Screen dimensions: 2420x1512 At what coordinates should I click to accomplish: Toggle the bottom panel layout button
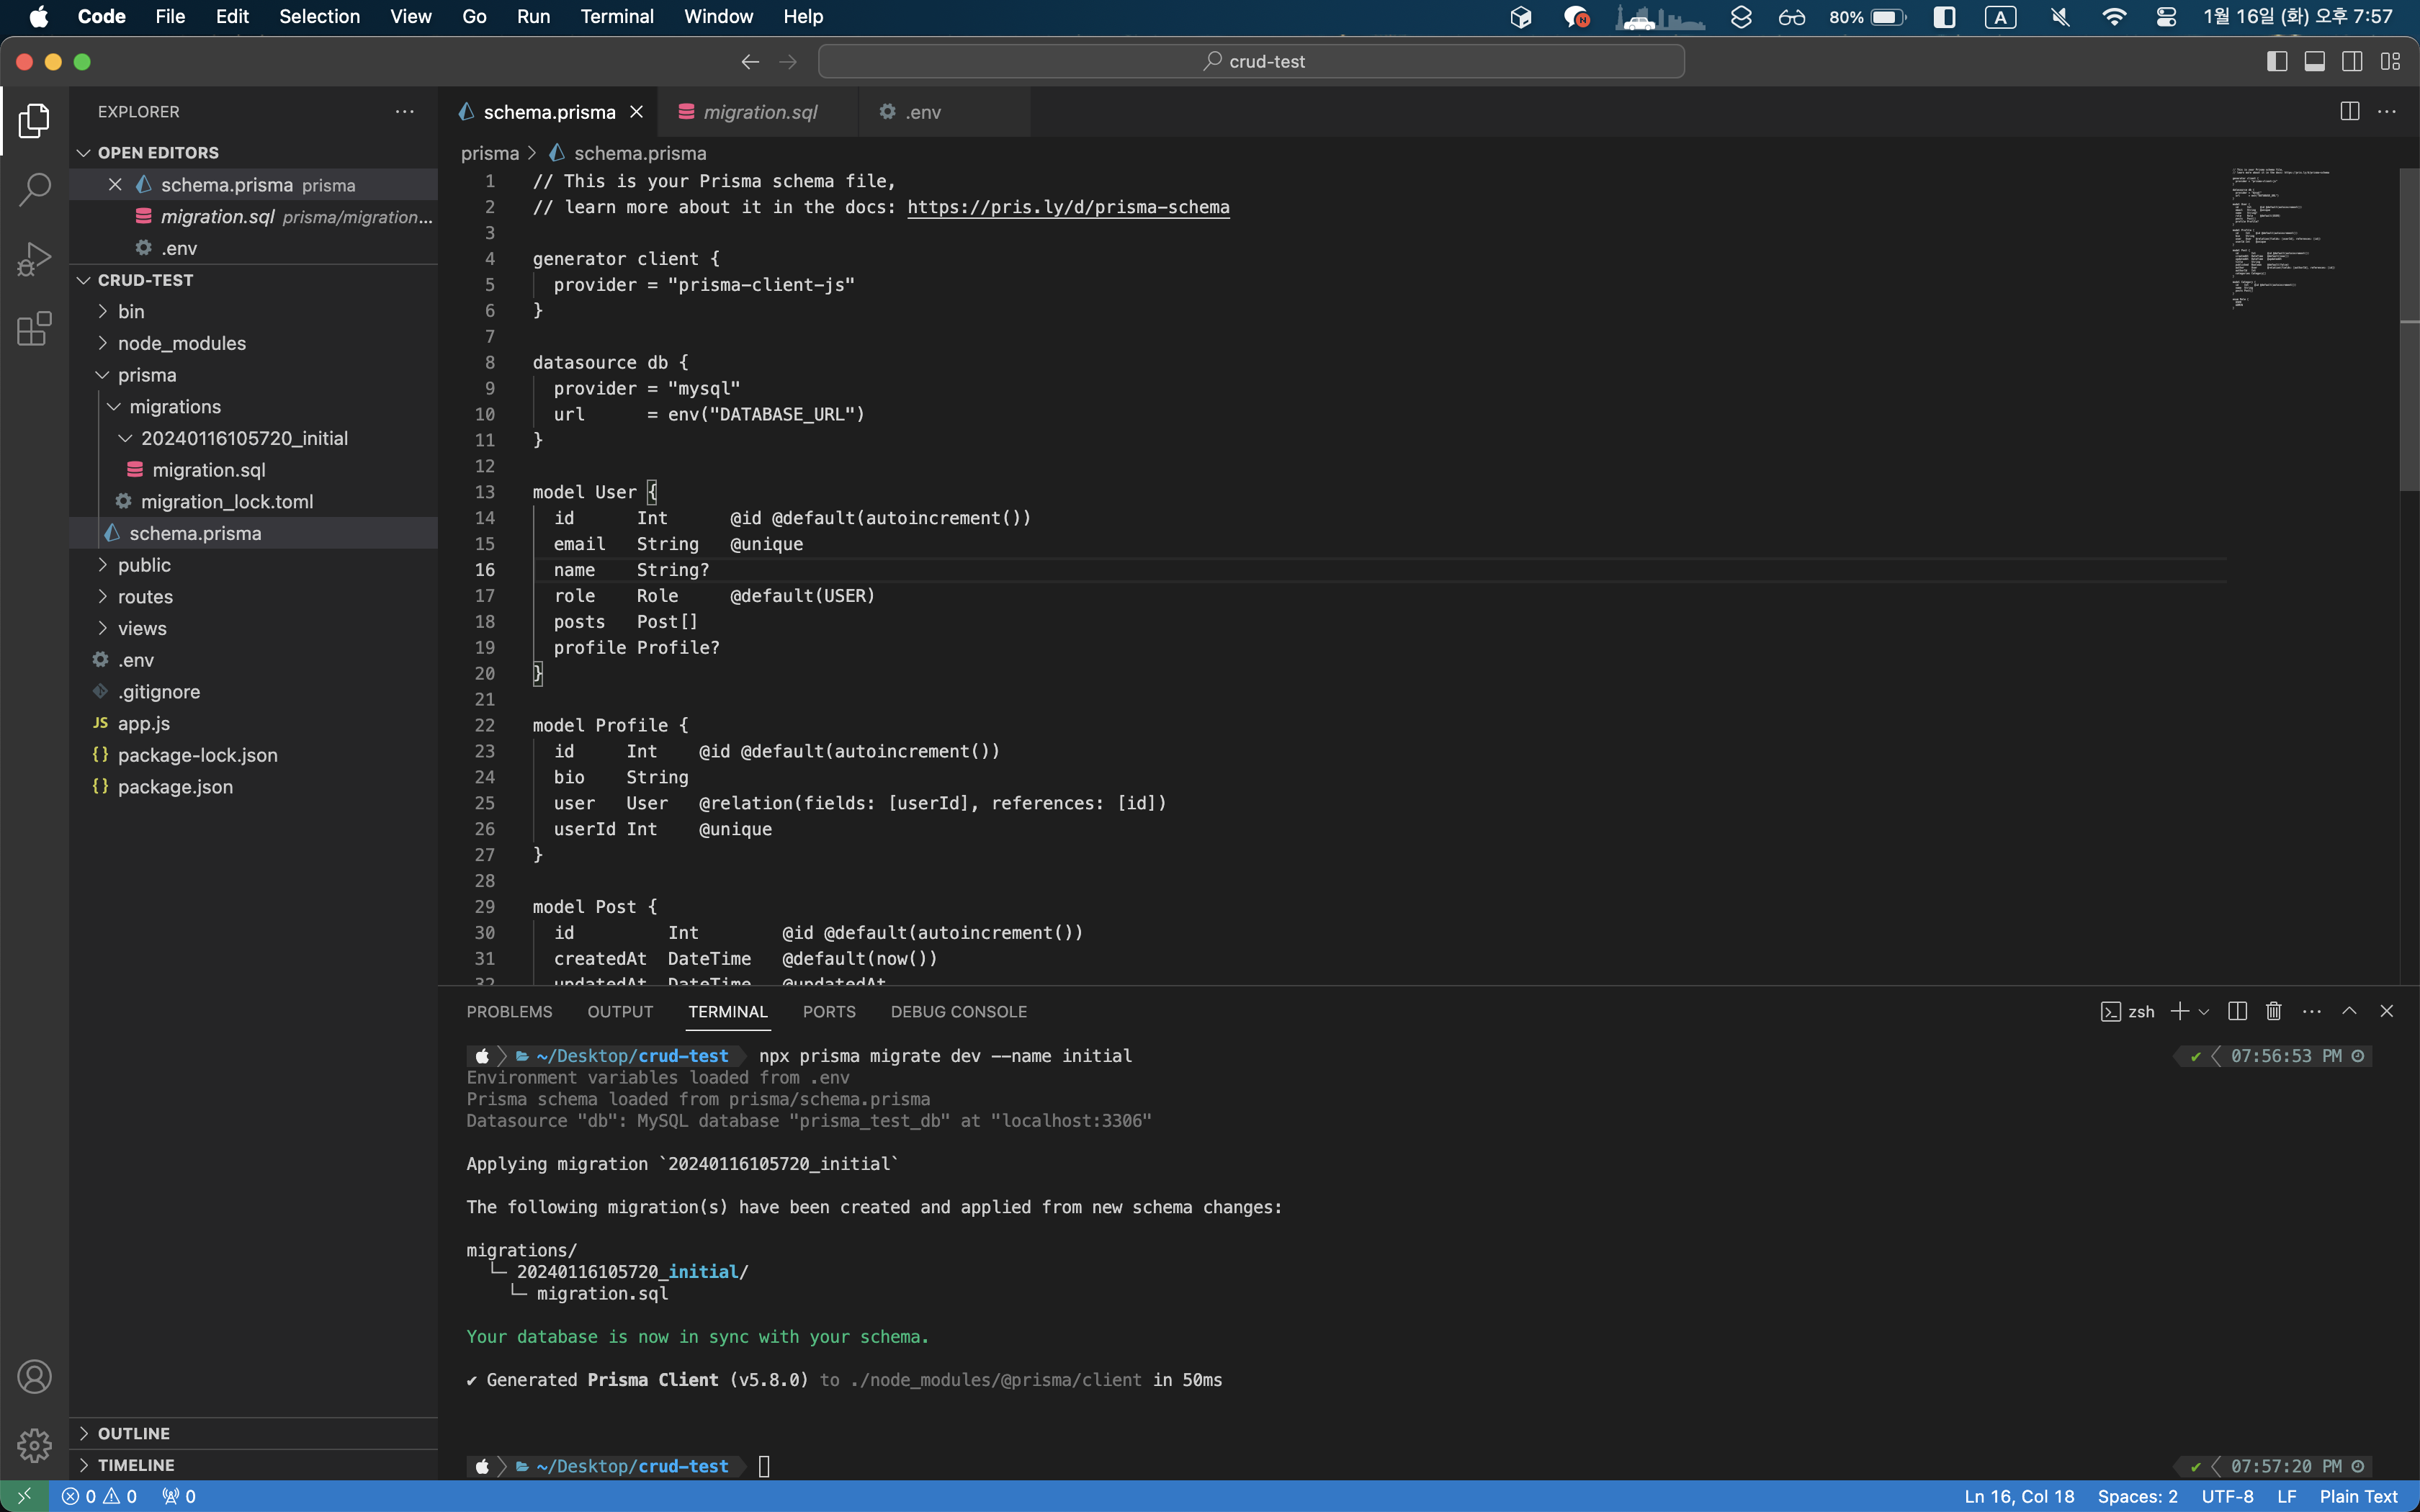pos(2314,62)
